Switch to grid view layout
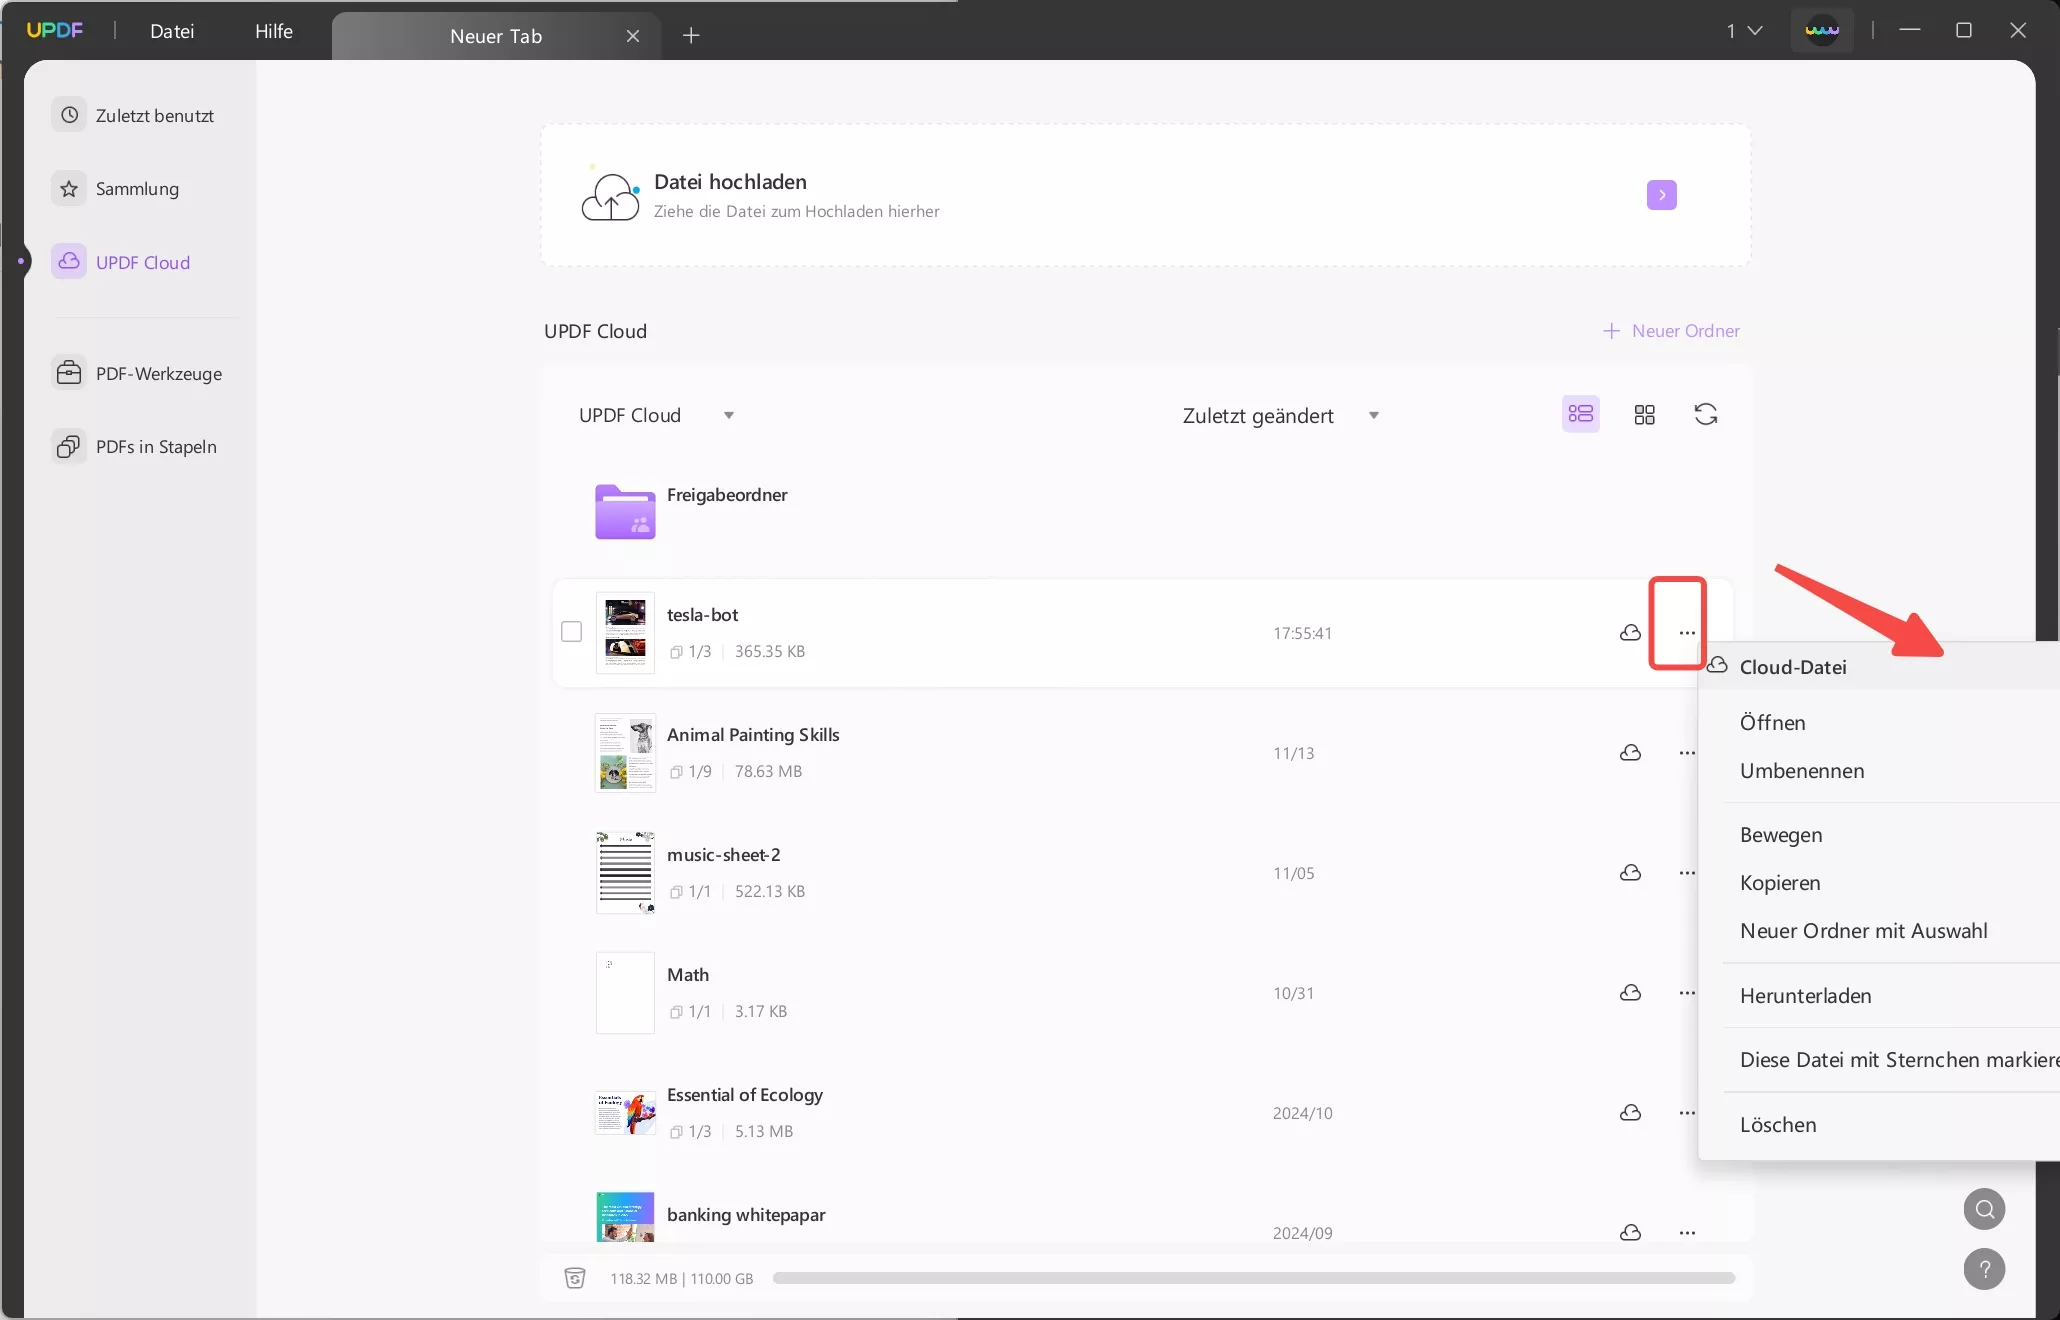The image size is (2060, 1320). coord(1645,414)
